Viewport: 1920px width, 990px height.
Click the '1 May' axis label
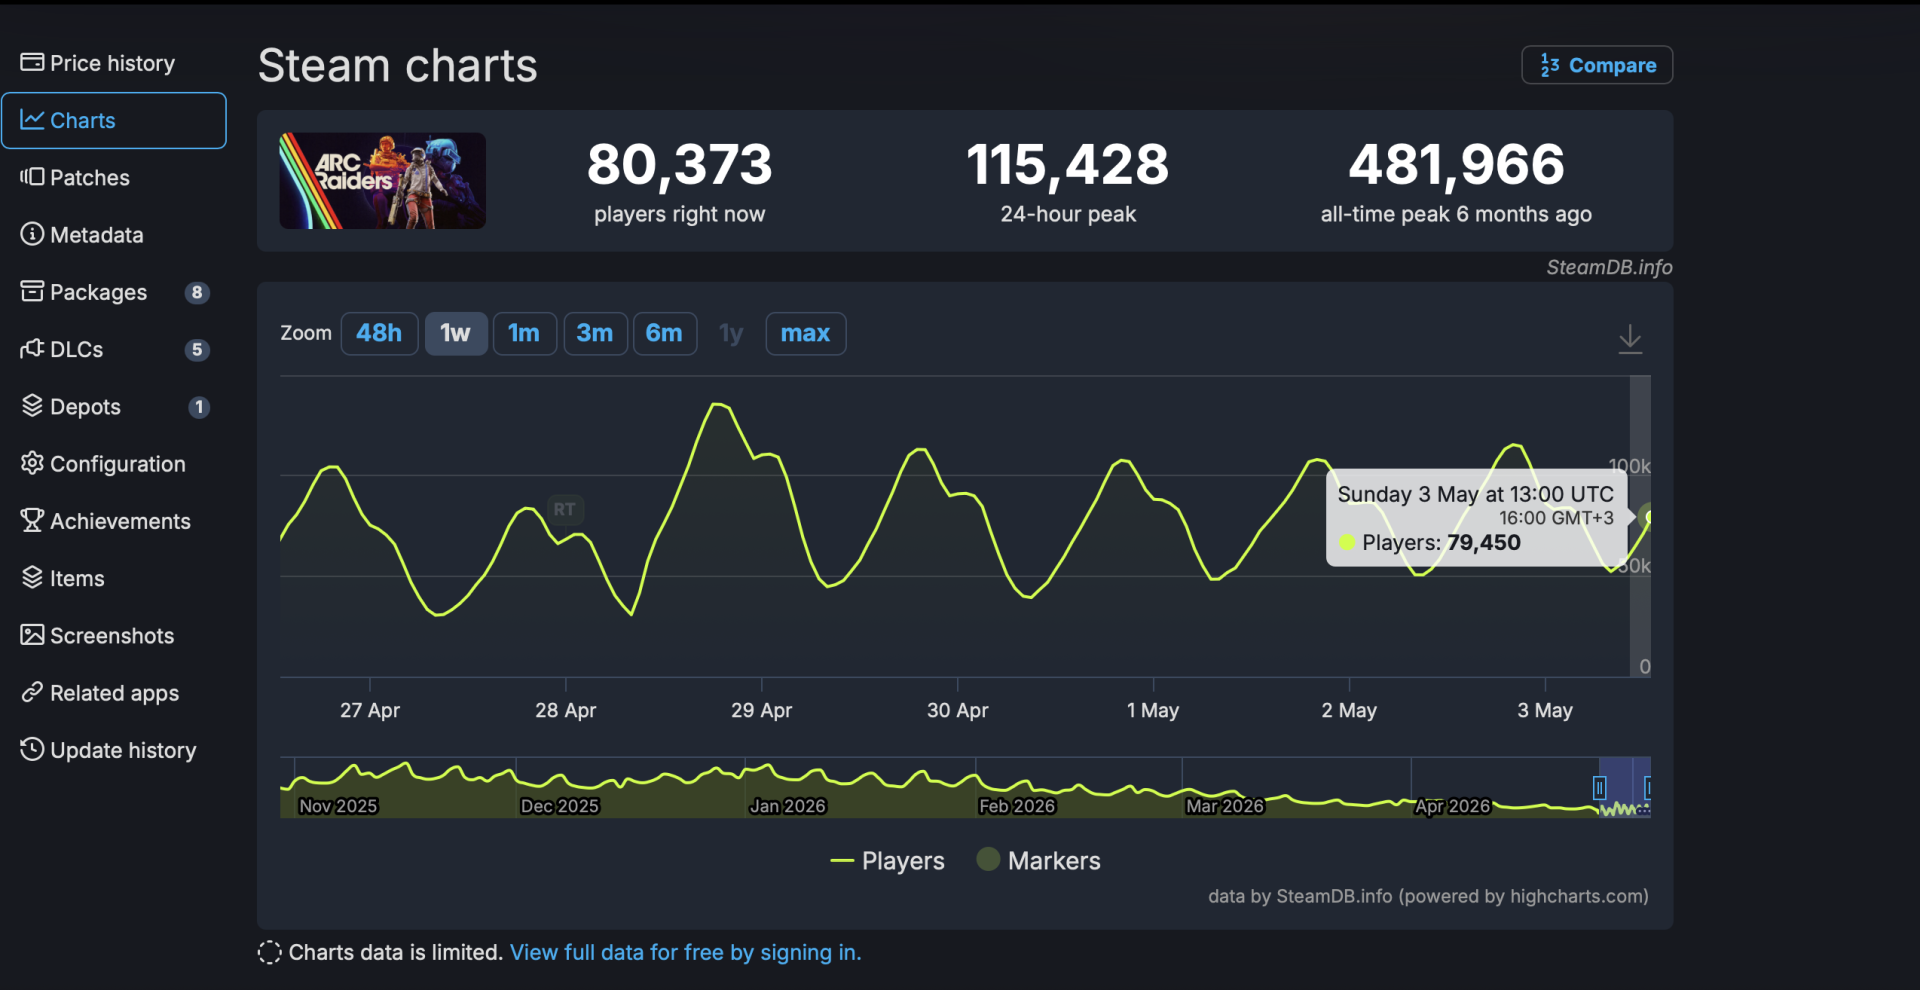pyautogui.click(x=1153, y=710)
